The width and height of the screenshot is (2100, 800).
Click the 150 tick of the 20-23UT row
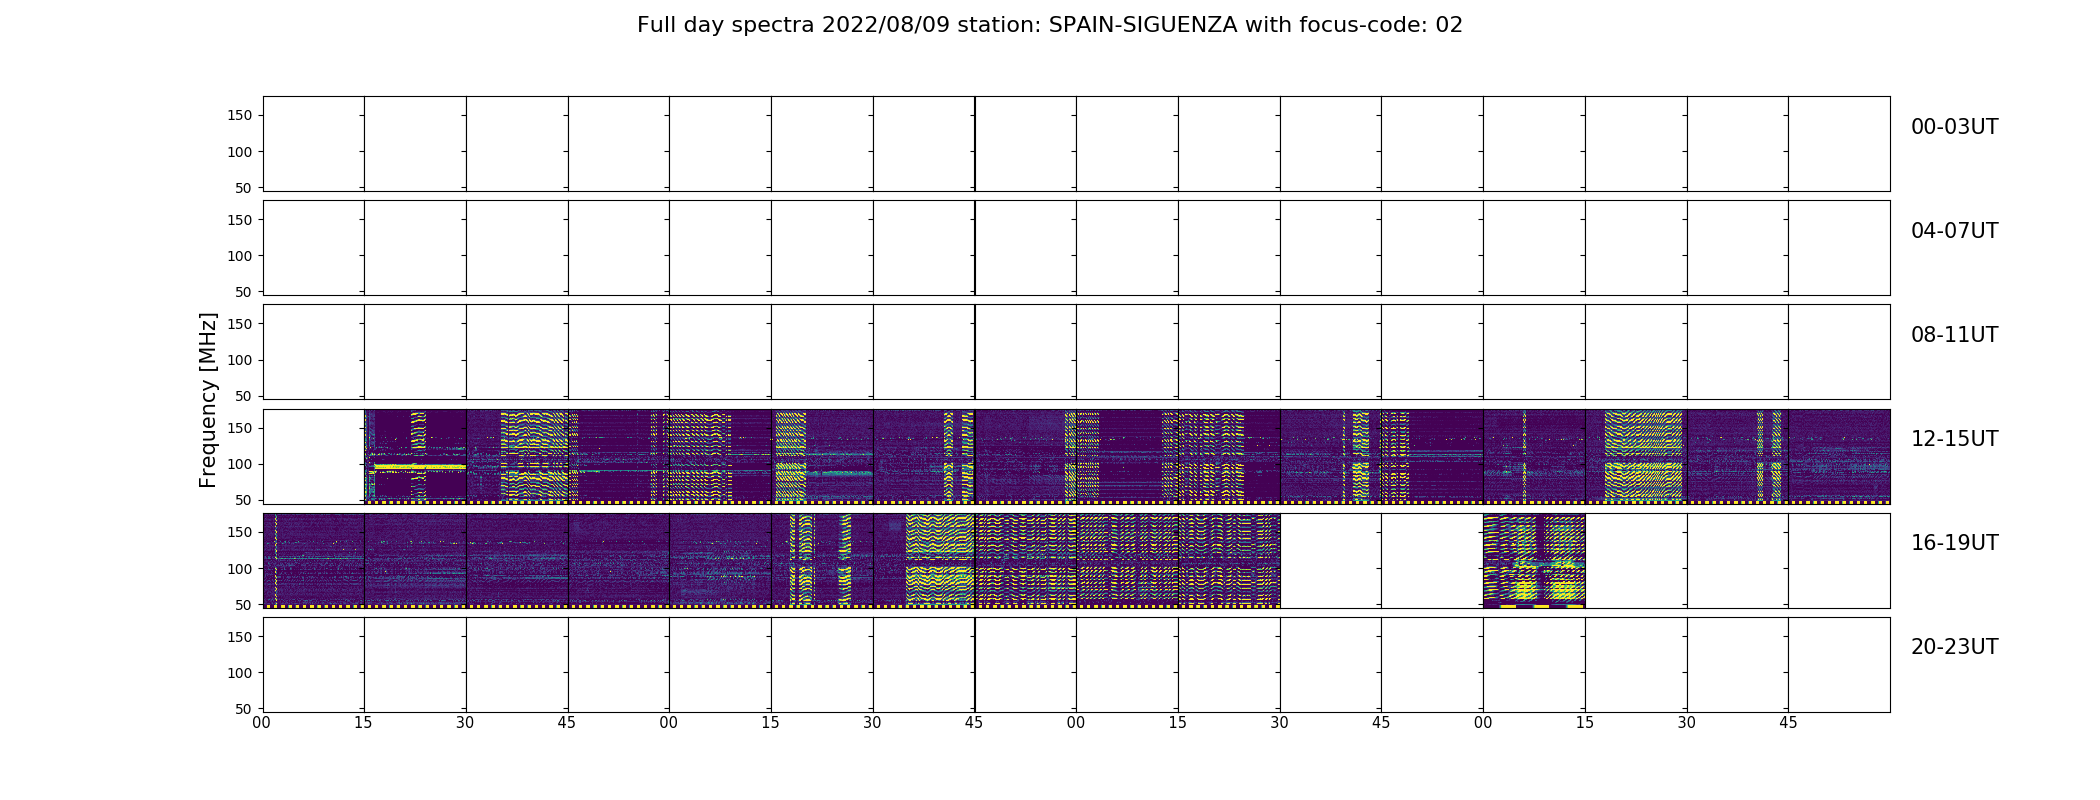click(x=240, y=636)
